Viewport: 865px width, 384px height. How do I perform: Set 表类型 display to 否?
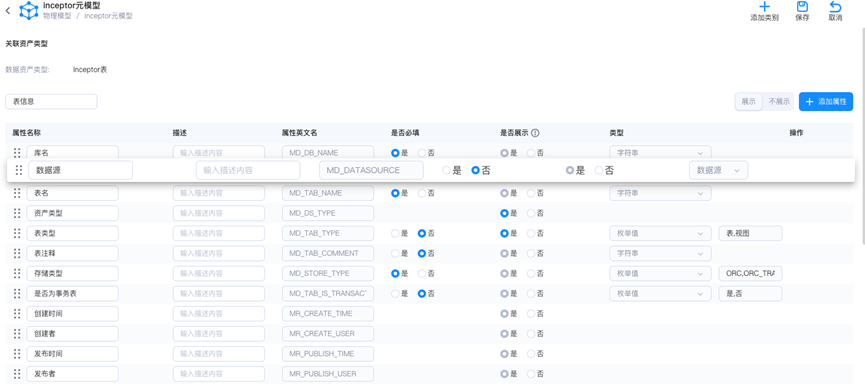(x=531, y=233)
